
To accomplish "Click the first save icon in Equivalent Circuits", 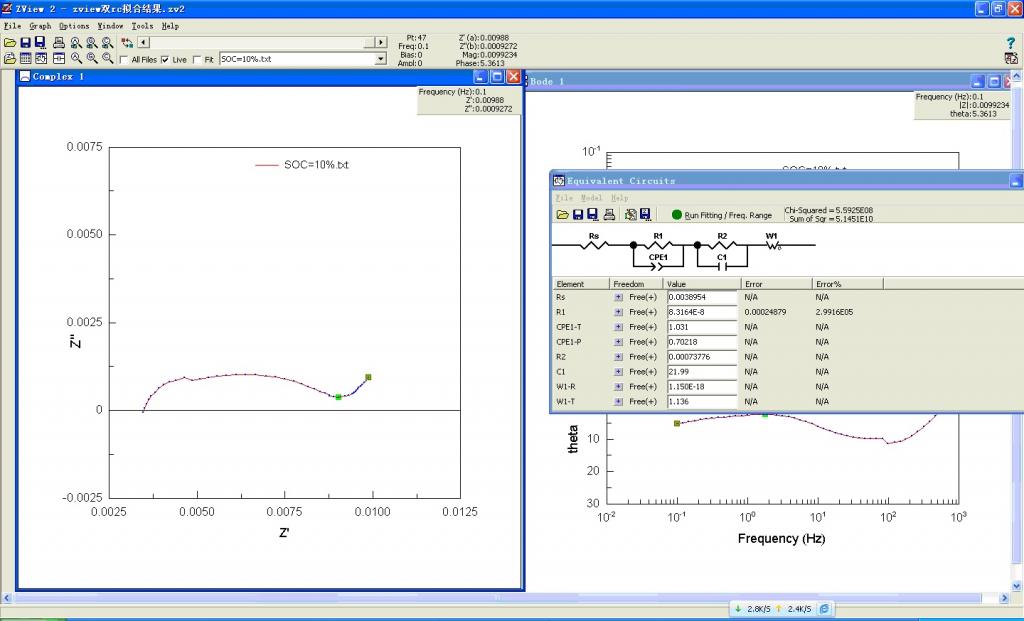I will 578,214.
